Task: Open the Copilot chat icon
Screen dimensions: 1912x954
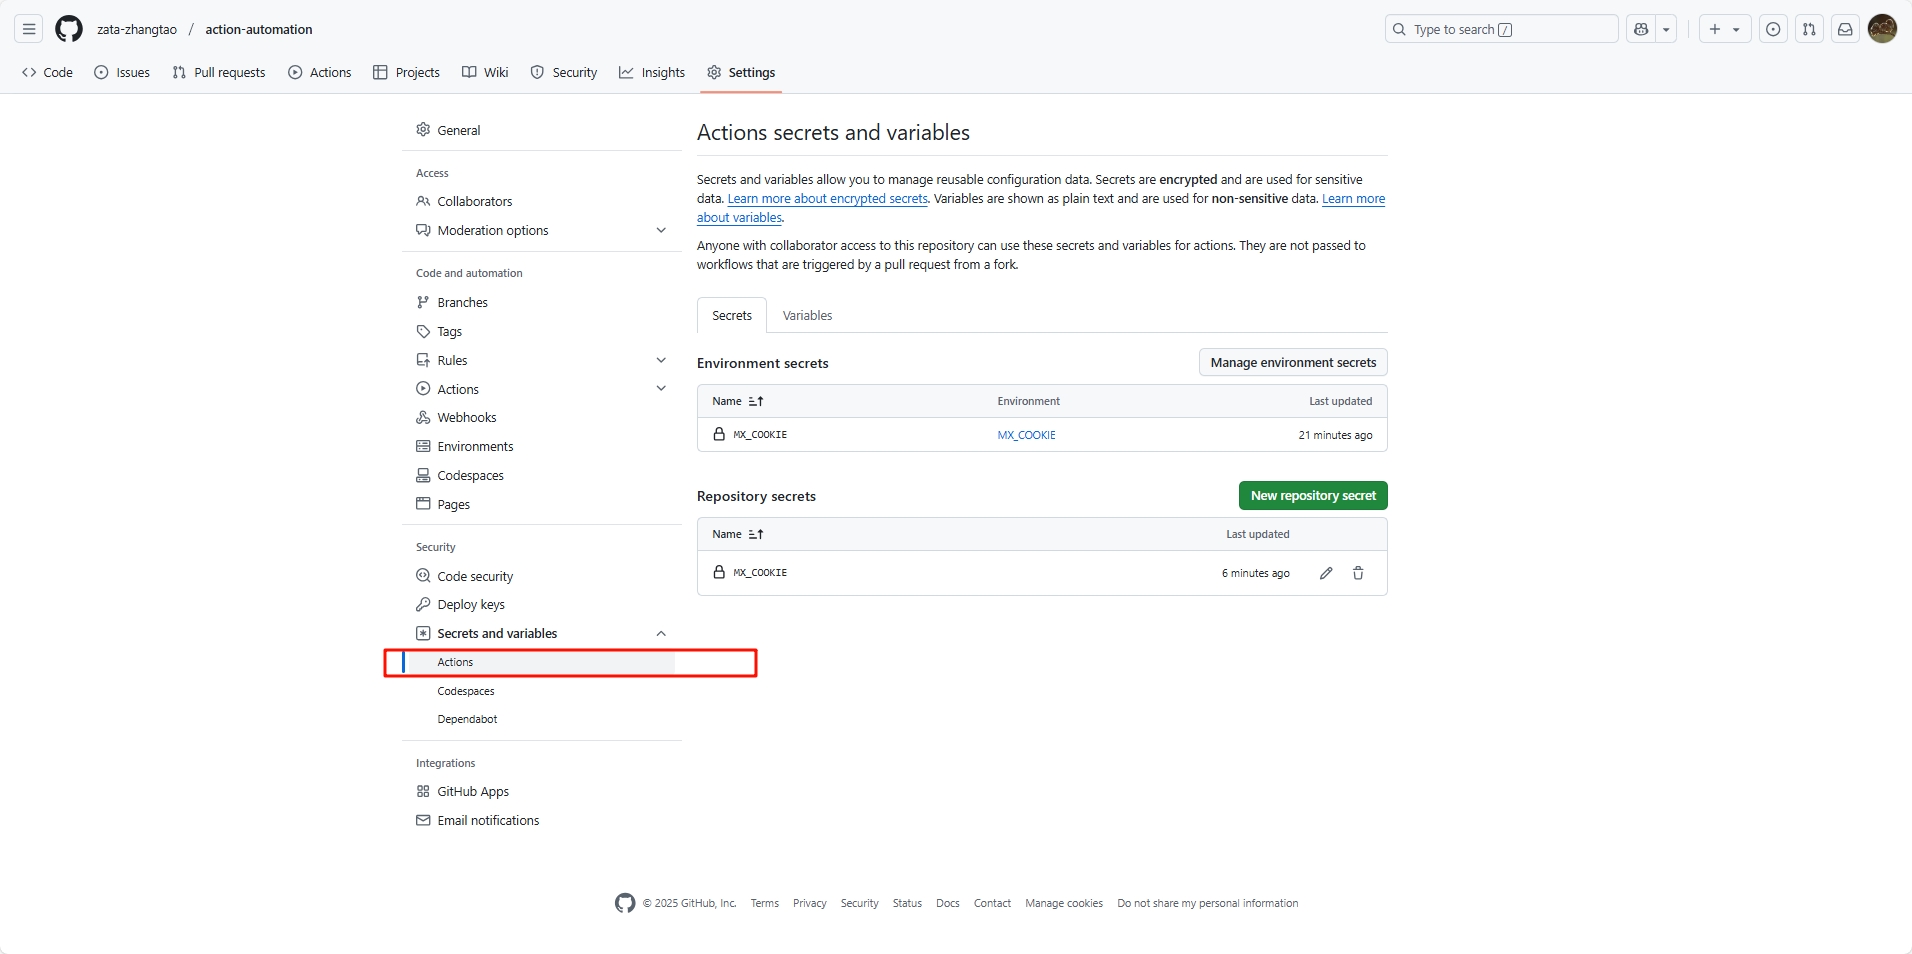Action: 1641,29
